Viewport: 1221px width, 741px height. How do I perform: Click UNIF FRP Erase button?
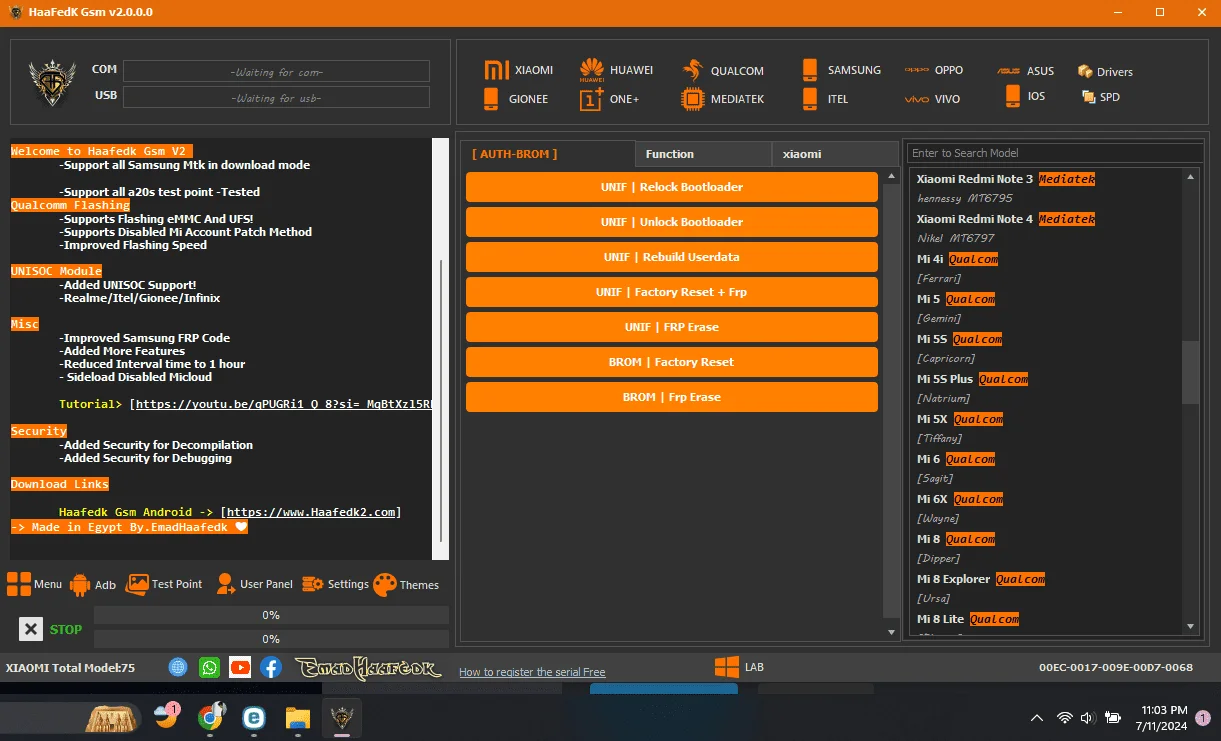(x=672, y=327)
